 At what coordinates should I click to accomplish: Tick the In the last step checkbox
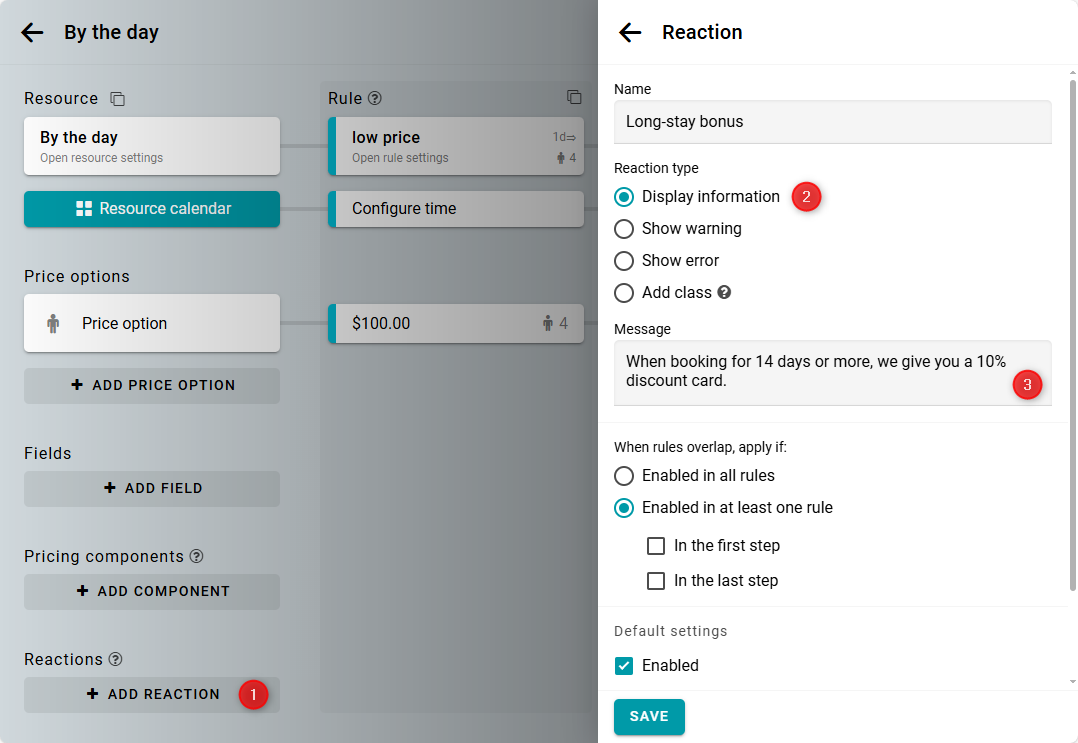pyautogui.click(x=656, y=581)
